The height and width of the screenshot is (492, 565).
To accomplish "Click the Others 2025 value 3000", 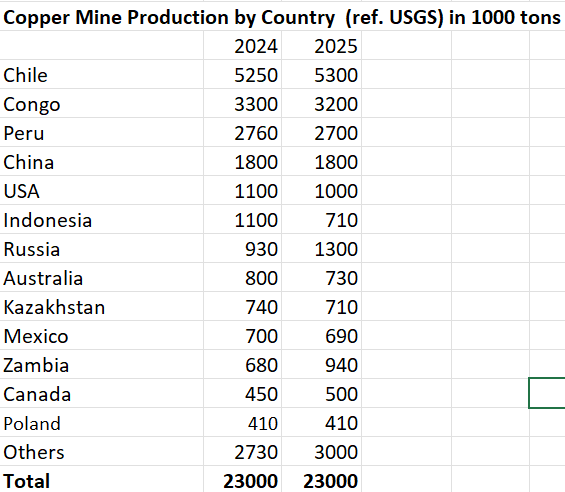I will pos(321,452).
